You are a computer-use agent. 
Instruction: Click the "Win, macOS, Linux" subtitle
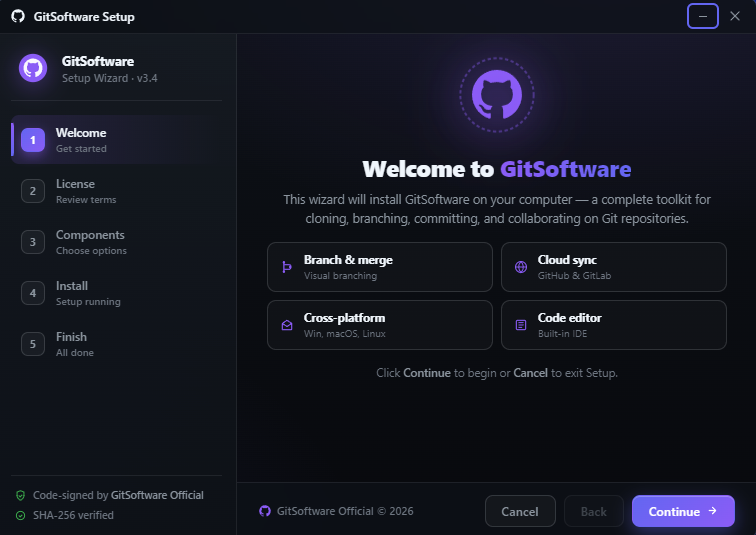click(x=345, y=334)
